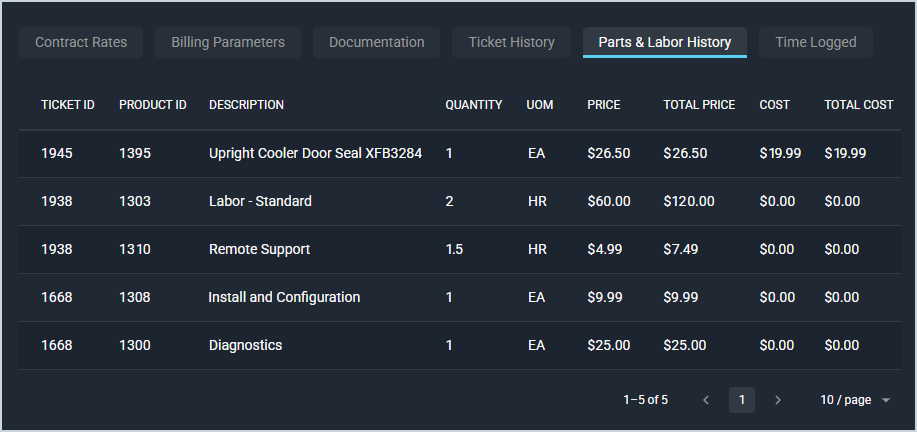Select the Diagnostics row
Viewport: 917px width, 432px height.
[245, 346]
